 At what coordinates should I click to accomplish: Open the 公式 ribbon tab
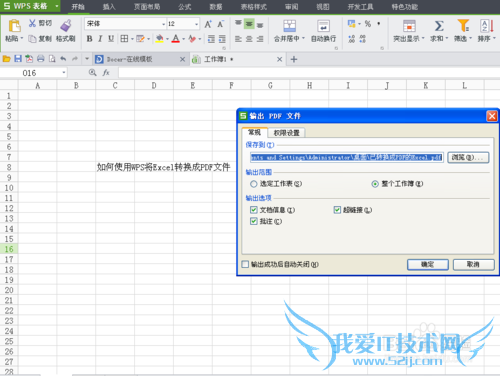point(185,7)
